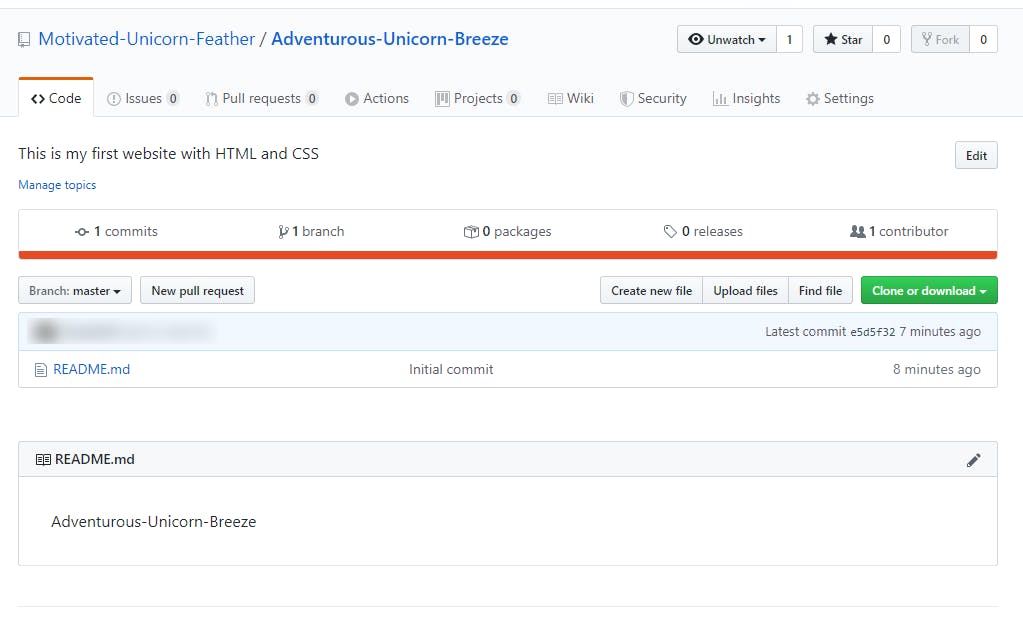Viewport: 1023px width, 622px height.
Task: Open the 0 releases link
Action: click(x=703, y=231)
